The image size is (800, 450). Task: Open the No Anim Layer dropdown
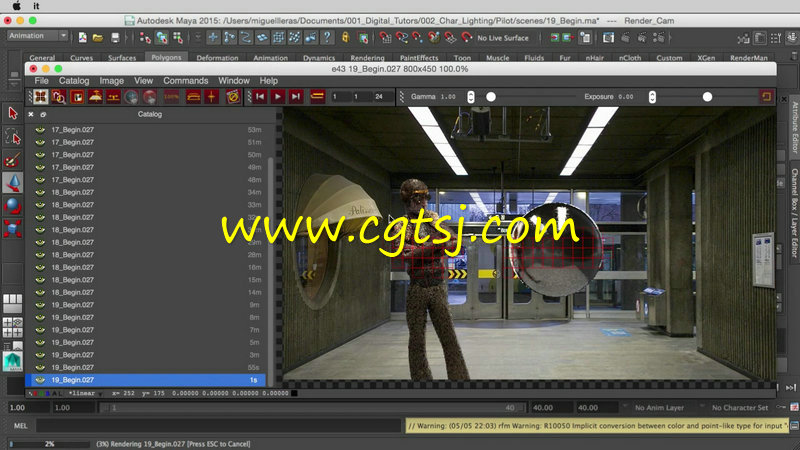click(x=659, y=408)
